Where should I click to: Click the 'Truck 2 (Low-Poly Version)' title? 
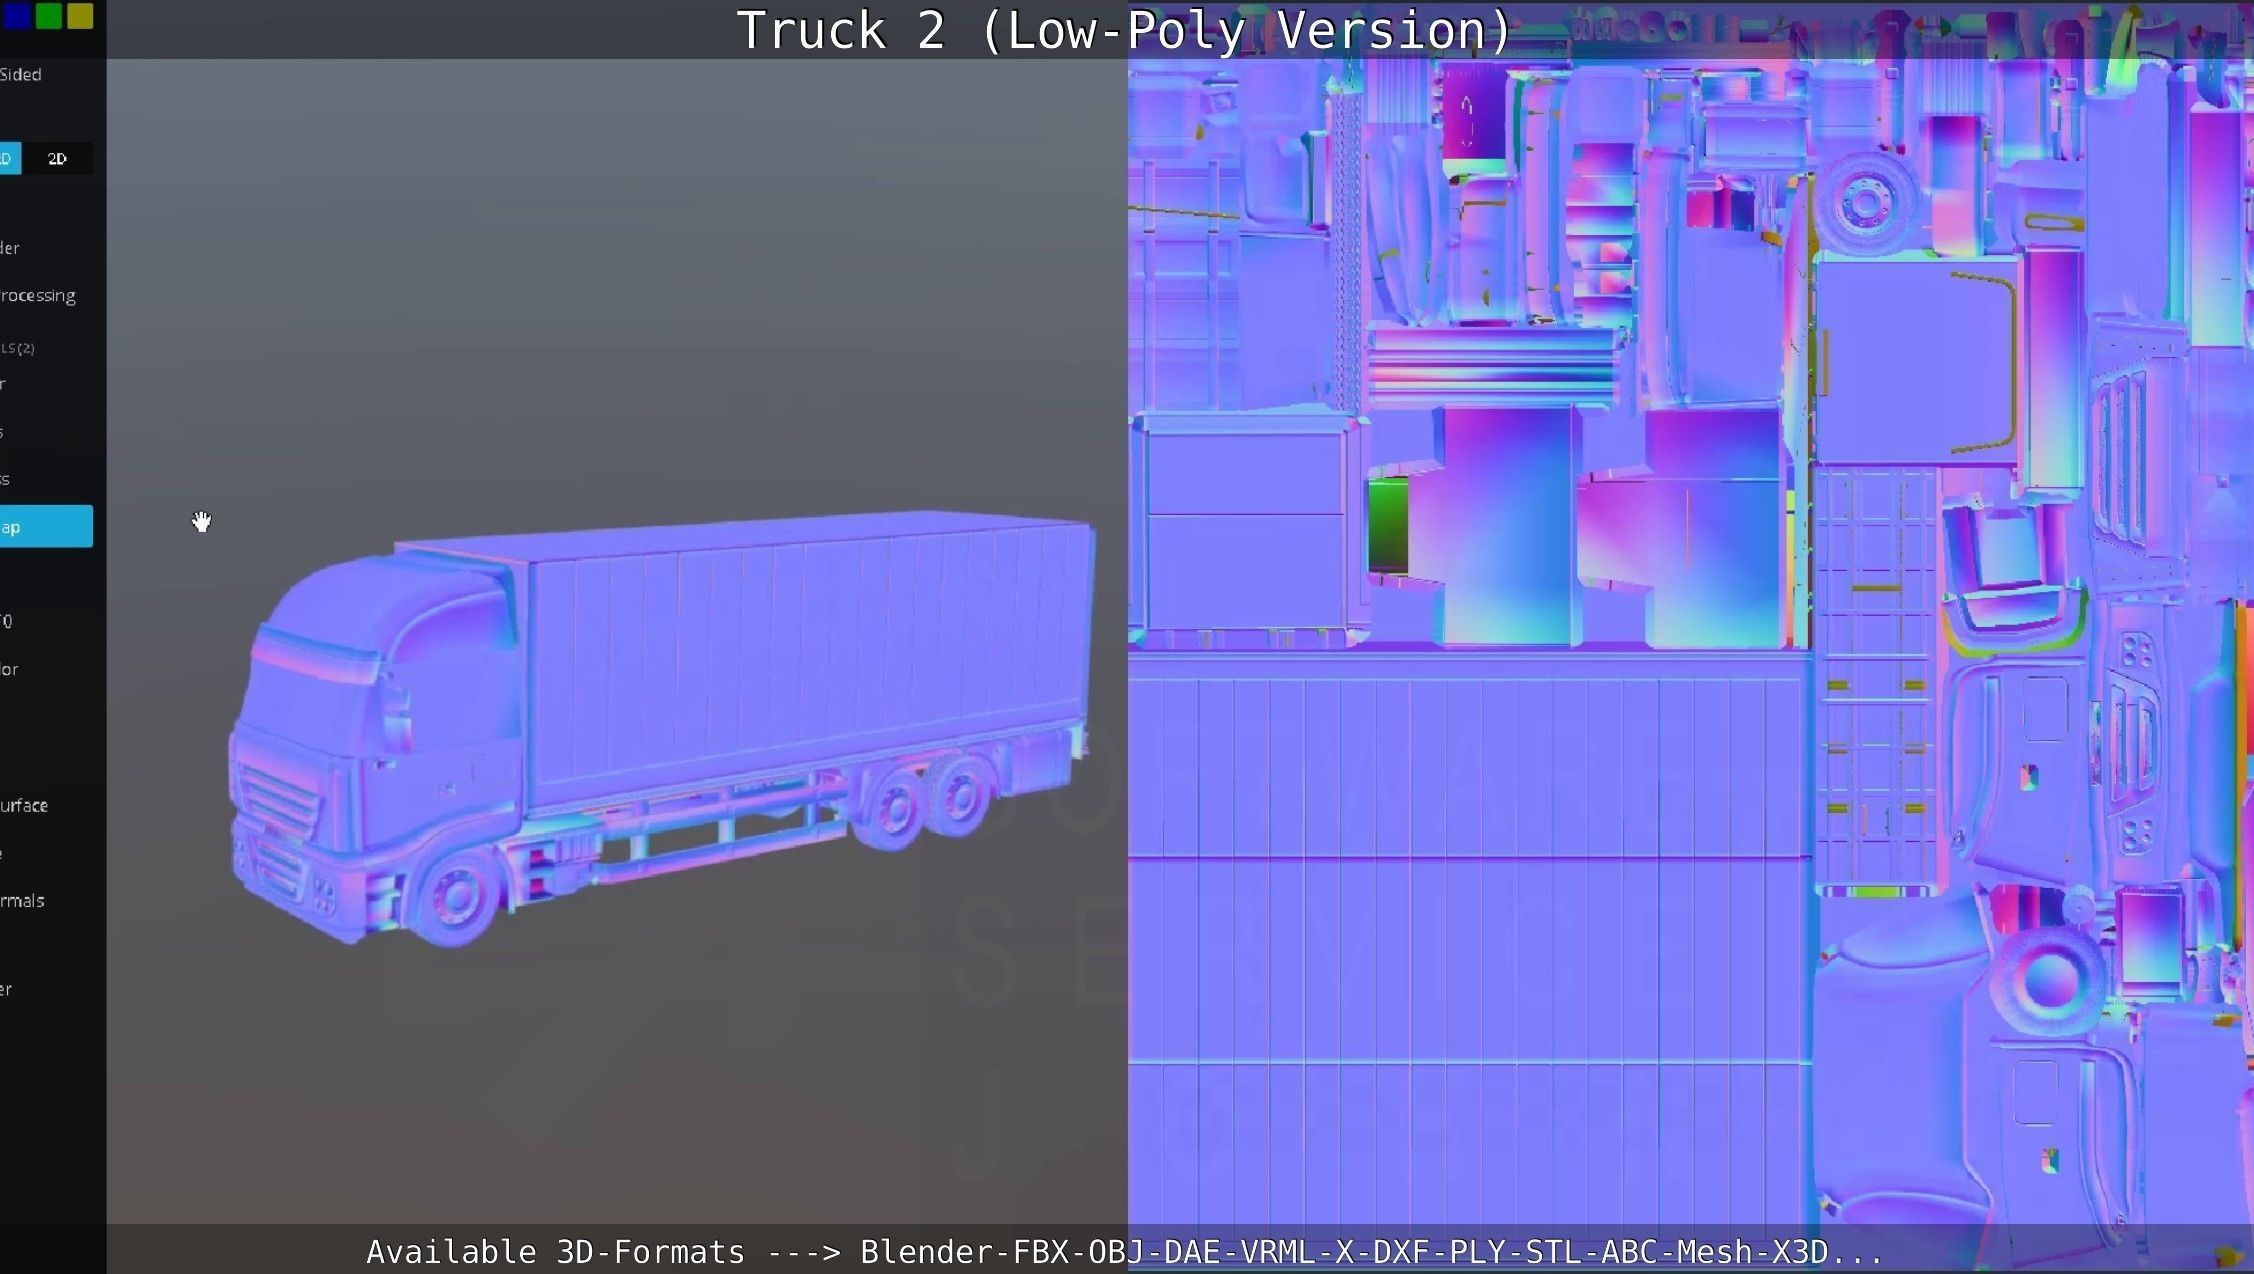1124,30
